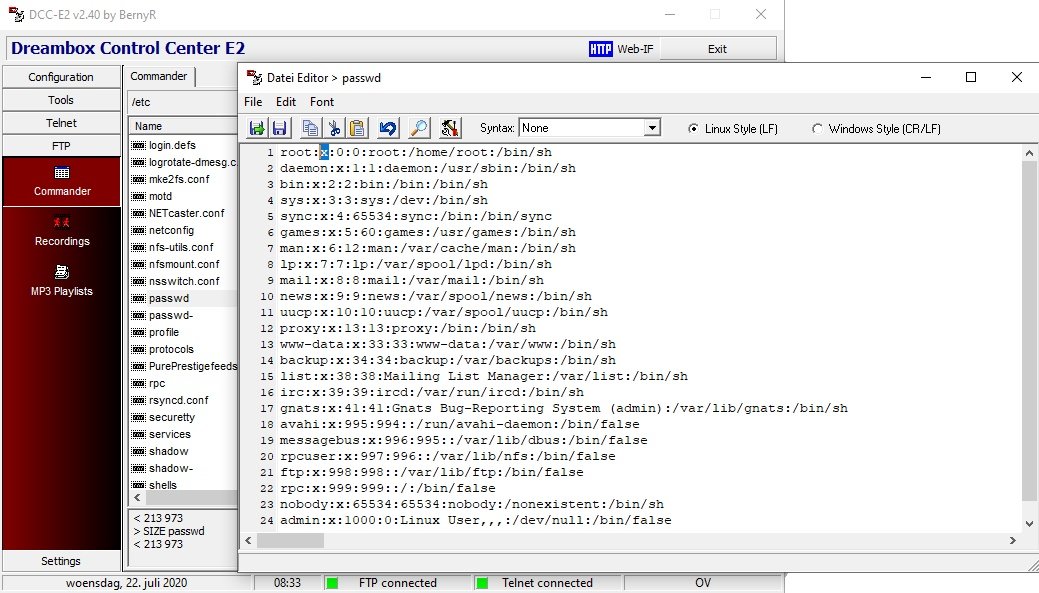Viewport: 1039px width, 593px height.
Task: Select nsswitch.conf in file list
Action: 184,281
